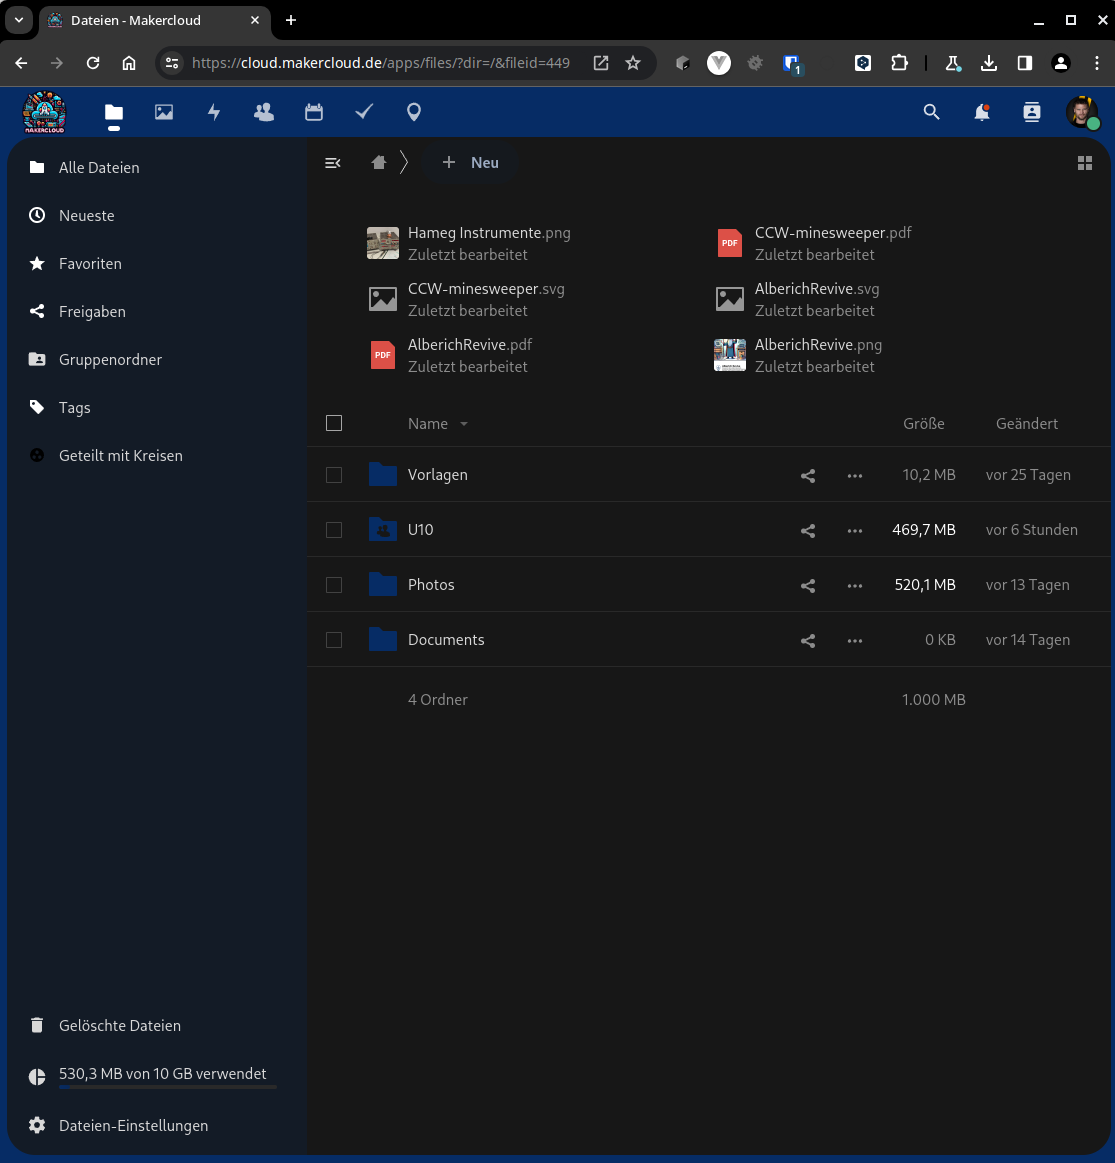The height and width of the screenshot is (1163, 1115).
Task: Open notifications via bell icon
Action: (981, 112)
